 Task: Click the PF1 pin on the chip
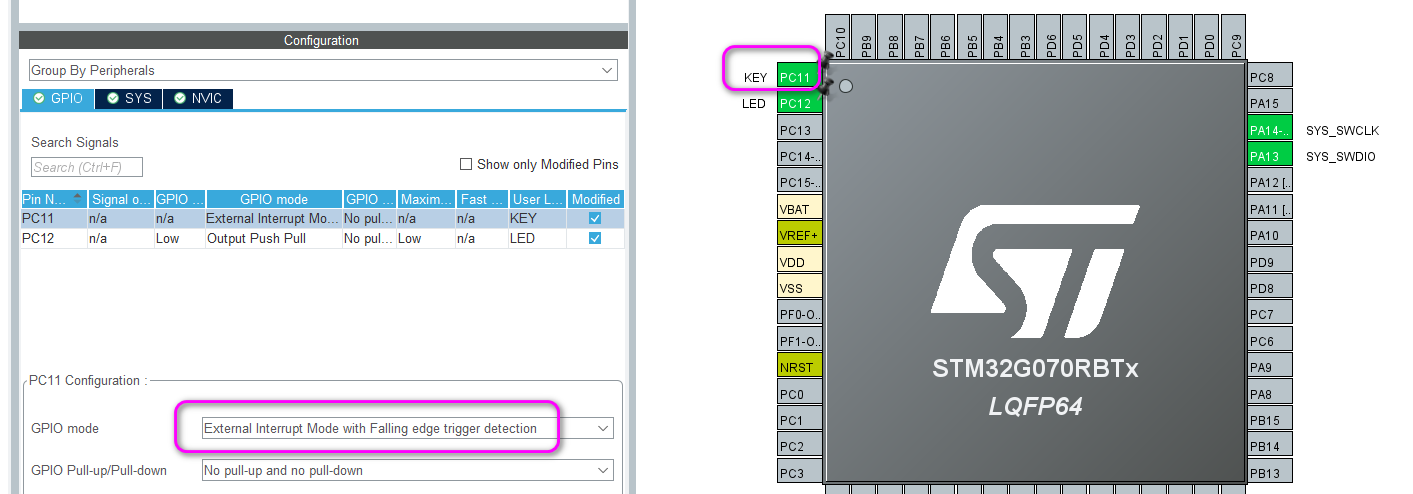point(799,341)
